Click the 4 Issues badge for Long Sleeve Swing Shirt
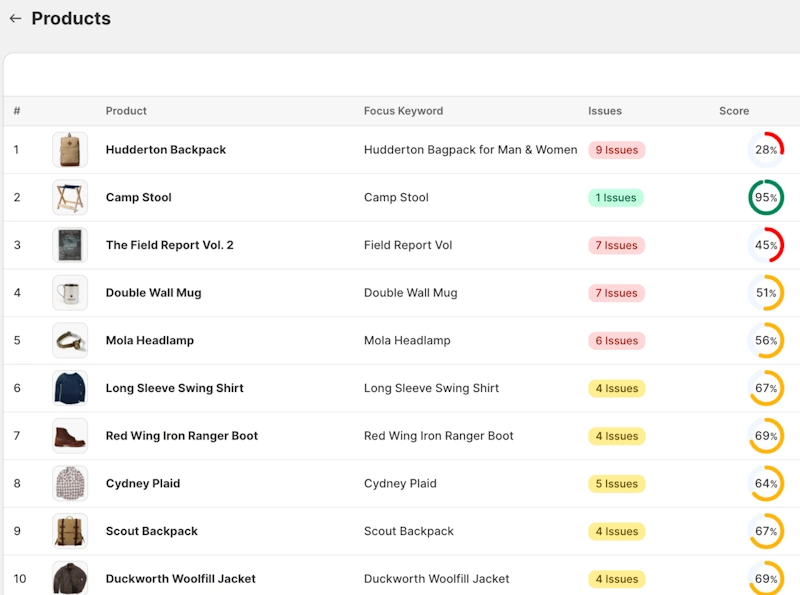The height and width of the screenshot is (595, 800). (x=617, y=388)
